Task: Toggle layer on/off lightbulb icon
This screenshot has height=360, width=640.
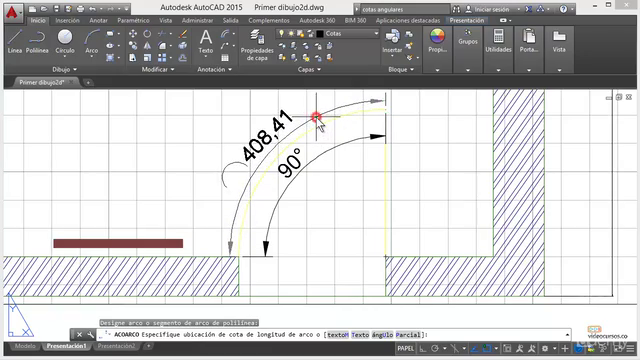Action: [x=281, y=33]
